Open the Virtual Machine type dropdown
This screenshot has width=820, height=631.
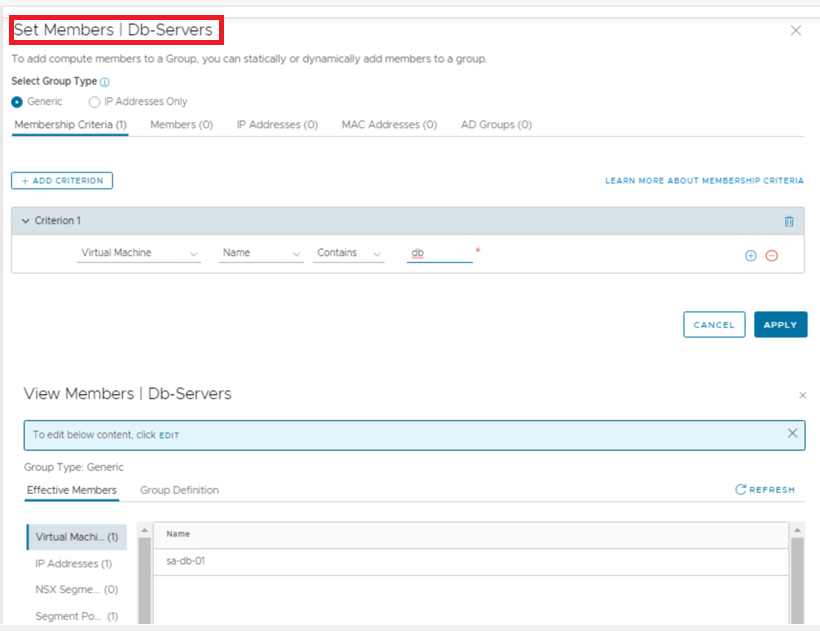139,254
